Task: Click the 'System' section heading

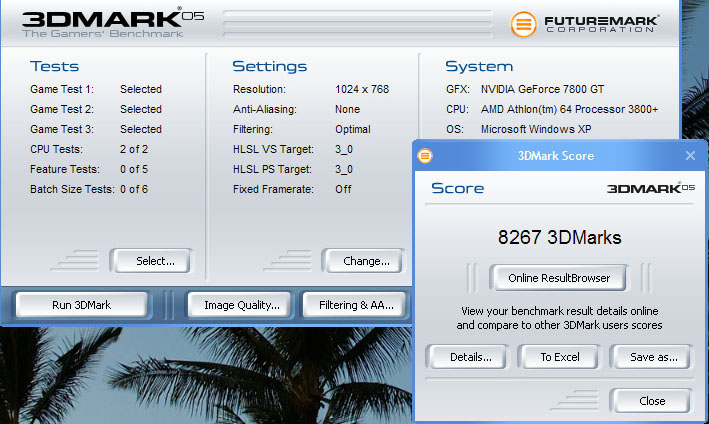Action: tap(479, 66)
